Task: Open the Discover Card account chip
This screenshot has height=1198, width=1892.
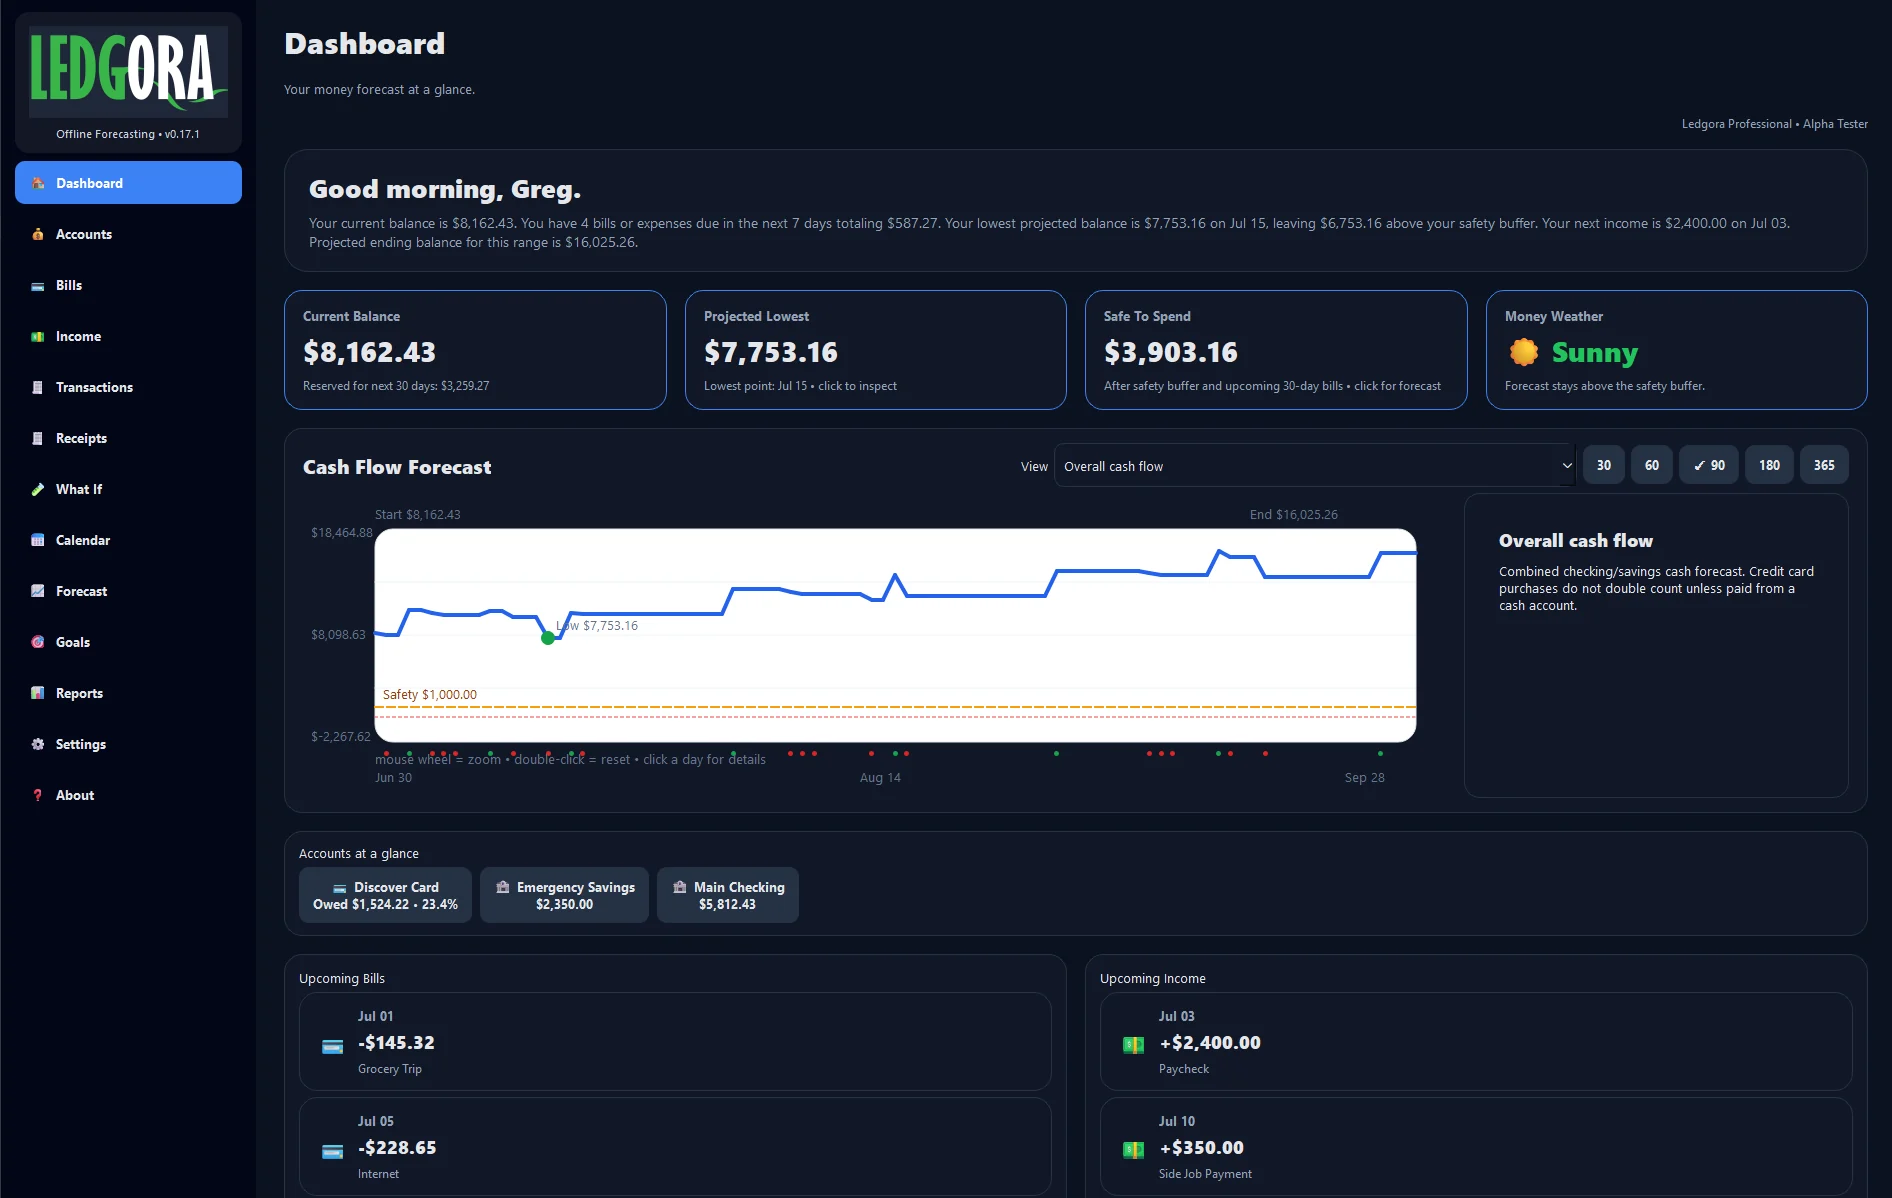Action: tap(385, 895)
